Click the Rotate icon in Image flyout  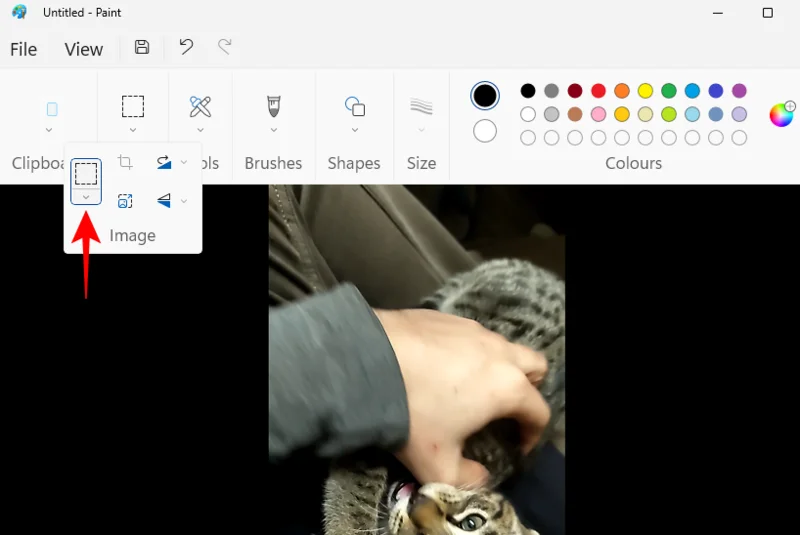[164, 162]
